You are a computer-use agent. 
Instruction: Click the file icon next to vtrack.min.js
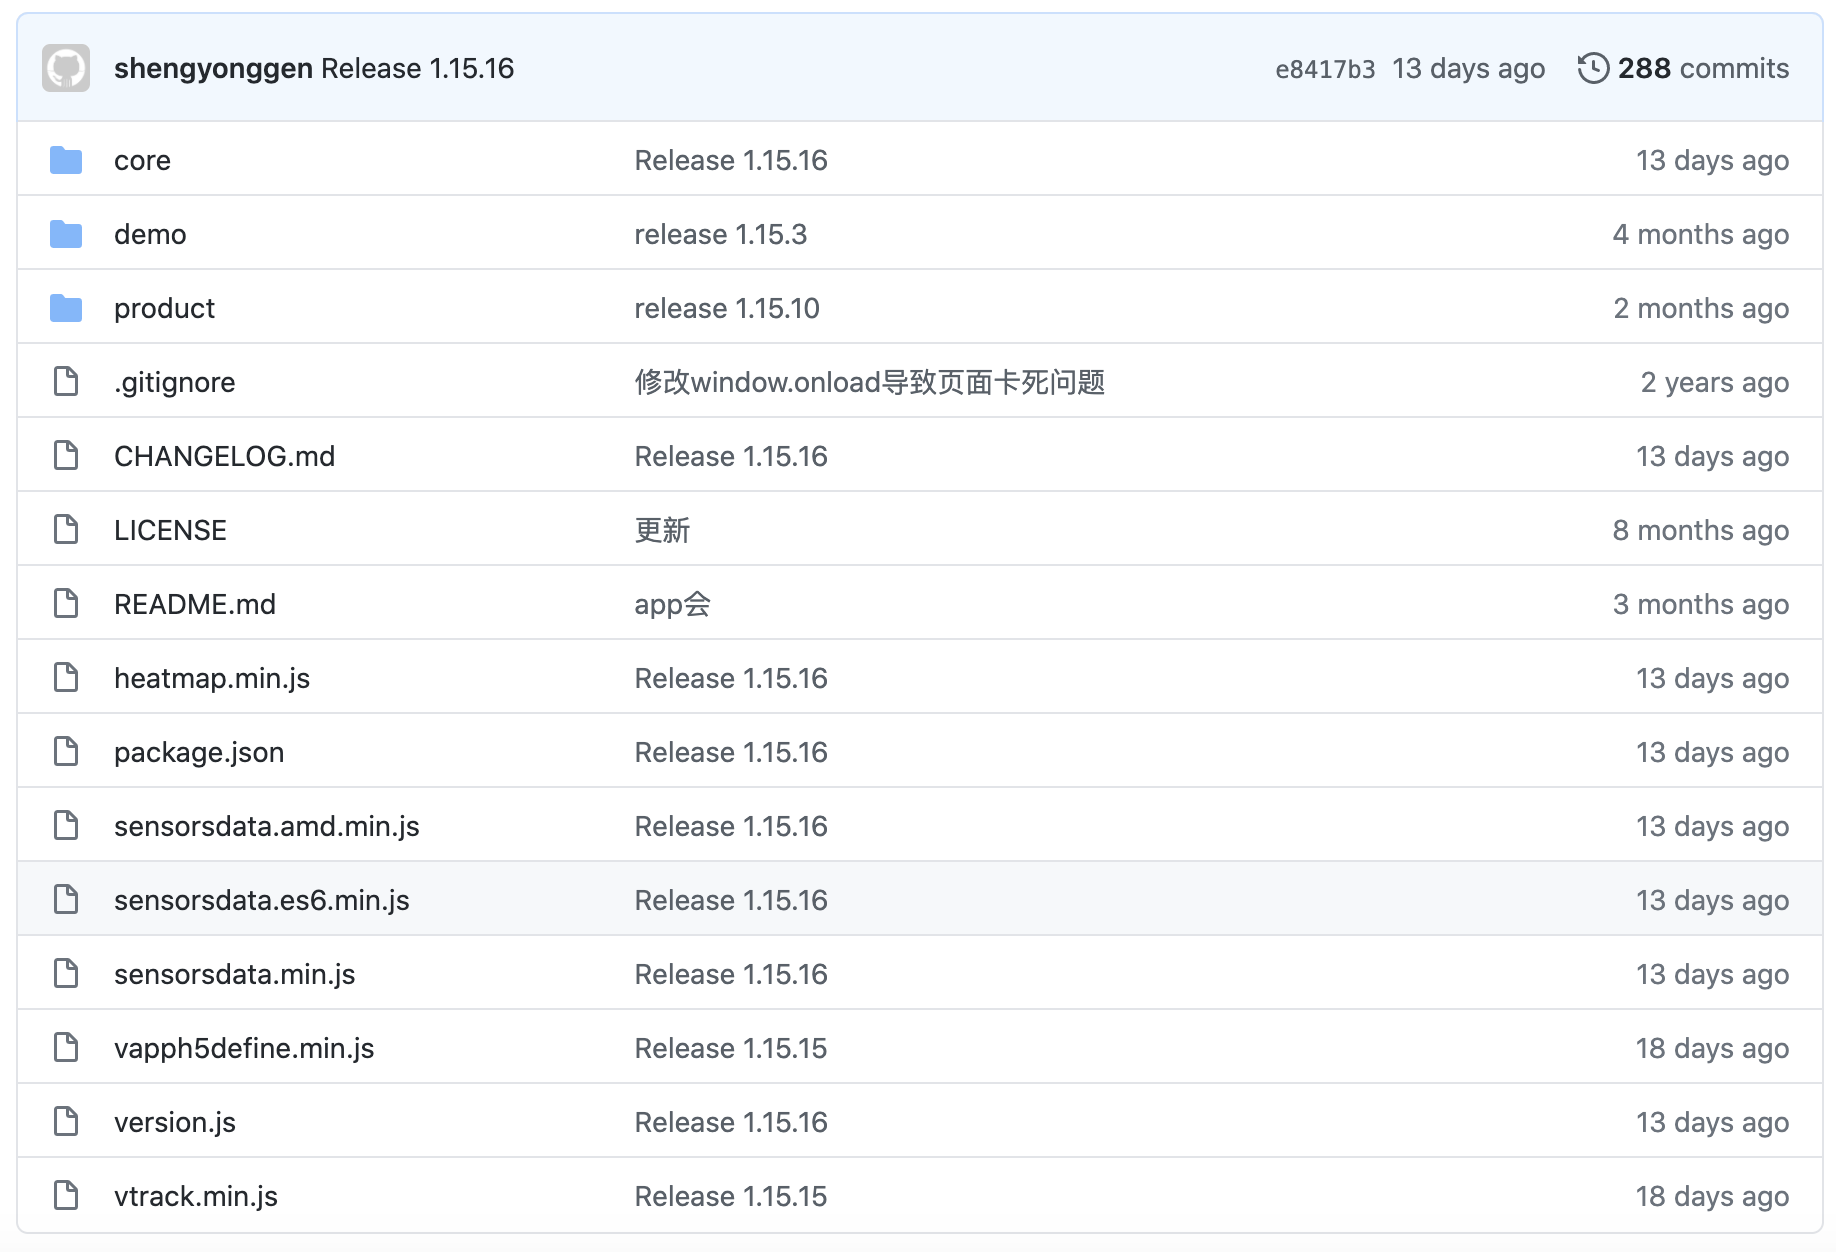click(66, 1195)
